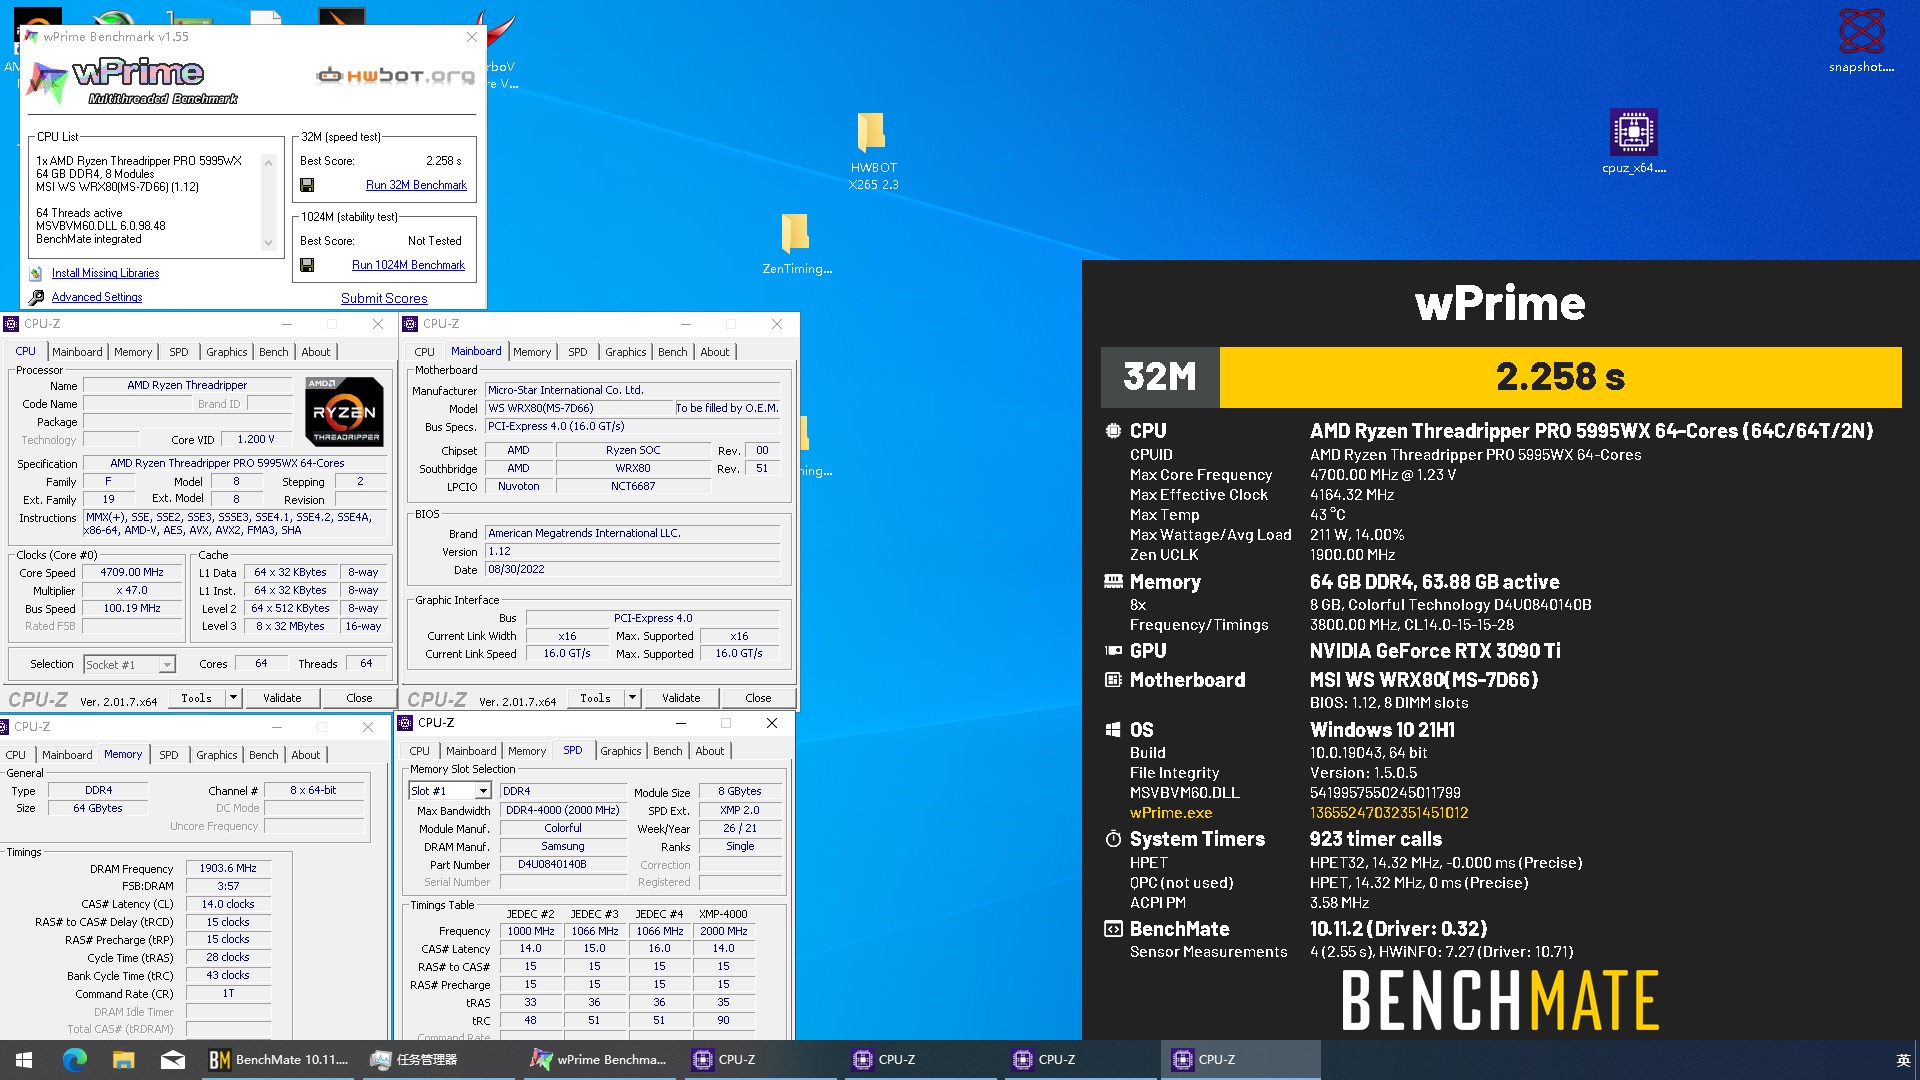Click the 英 input method indicator
1920x1080 pixels.
click(1903, 1060)
